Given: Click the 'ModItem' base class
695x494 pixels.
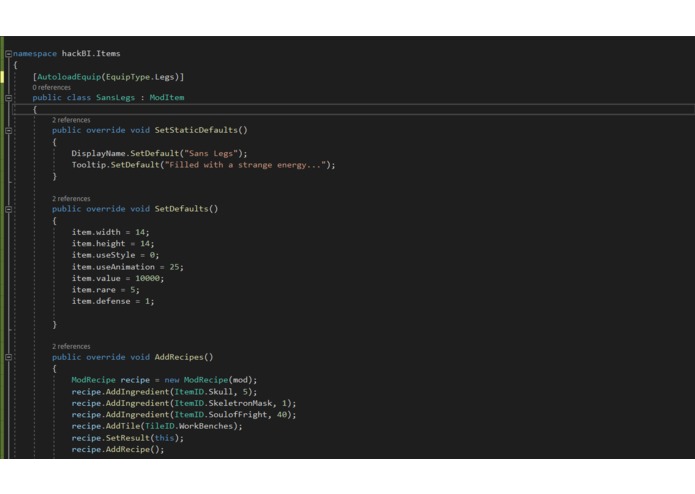Looking at the screenshot, I should point(167,97).
